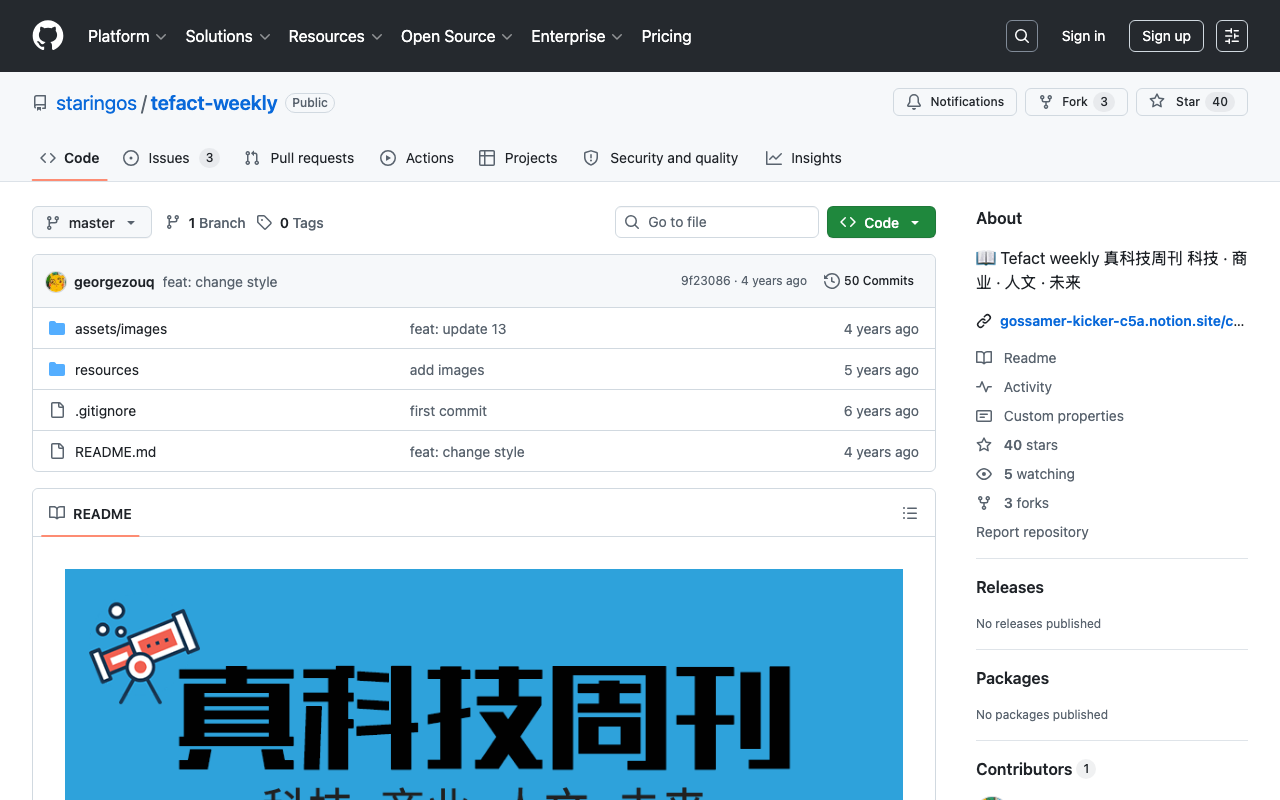This screenshot has width=1280, height=800.
Task: Open the appearance settings sliders icon
Action: [x=1232, y=36]
